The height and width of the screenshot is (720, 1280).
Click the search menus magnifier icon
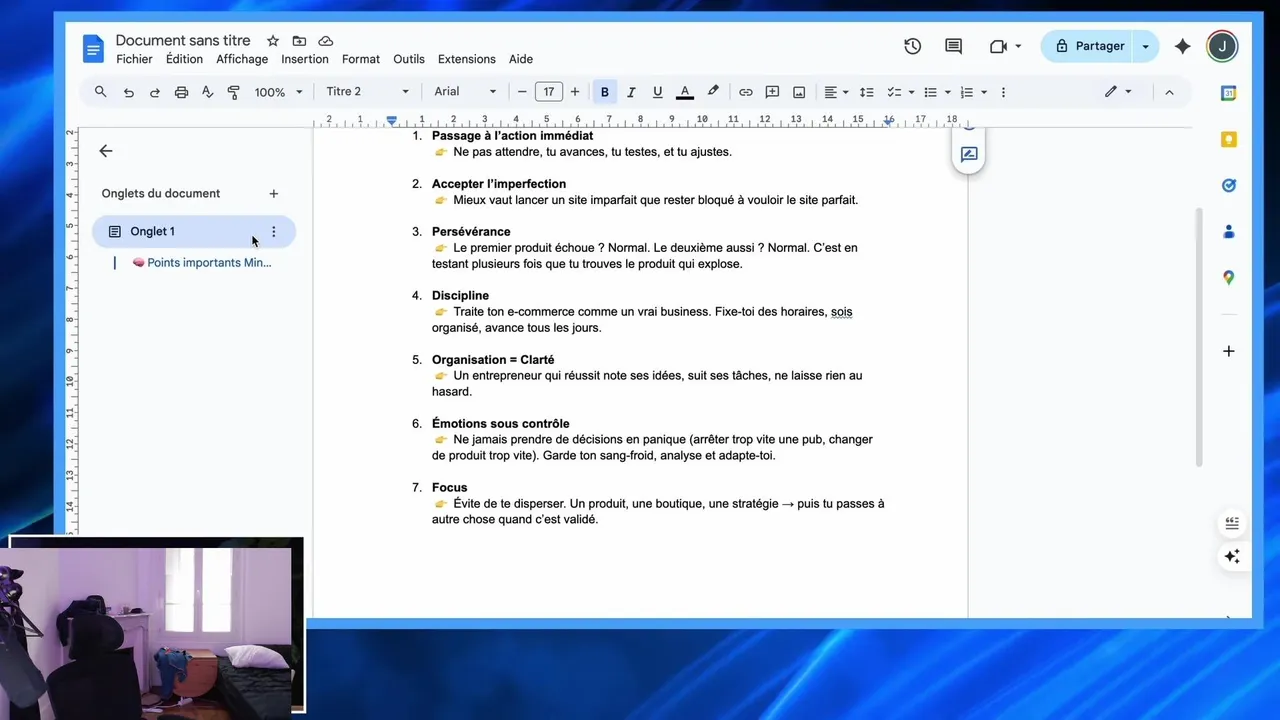pyautogui.click(x=101, y=92)
